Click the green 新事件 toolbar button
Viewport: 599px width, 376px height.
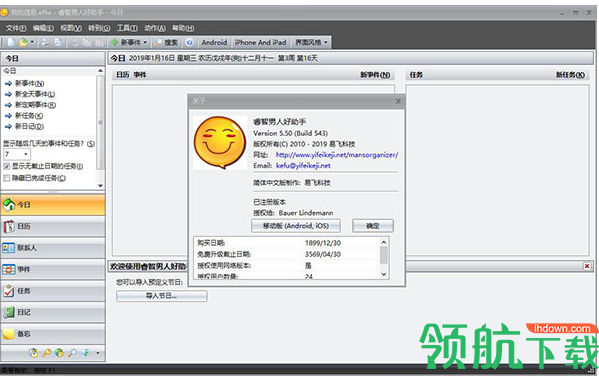click(126, 42)
